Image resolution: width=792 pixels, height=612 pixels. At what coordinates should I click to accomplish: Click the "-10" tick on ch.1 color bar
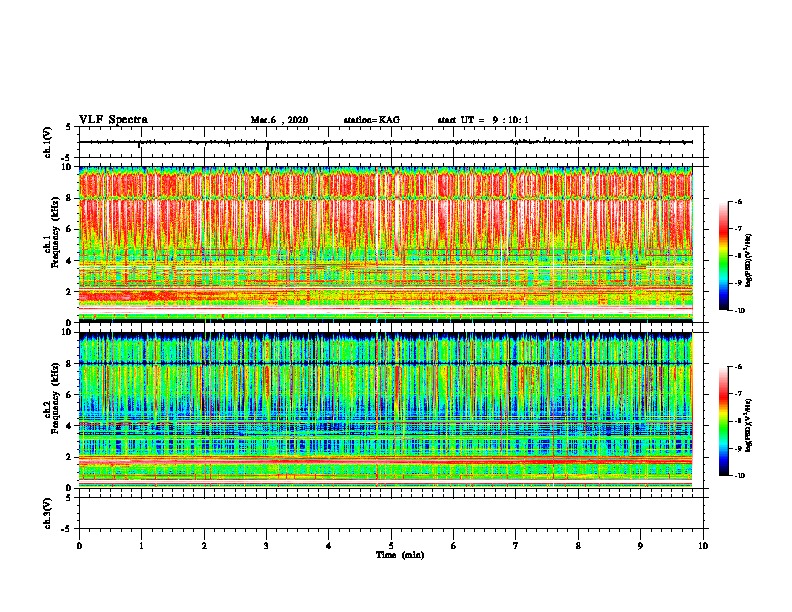(739, 310)
